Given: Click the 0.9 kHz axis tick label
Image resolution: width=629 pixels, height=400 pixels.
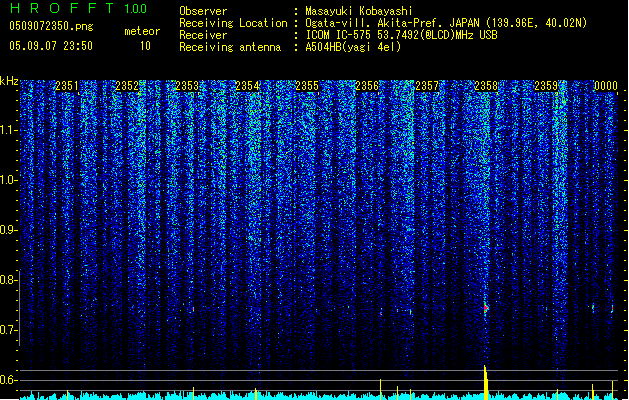Looking at the screenshot, I should point(8,230).
